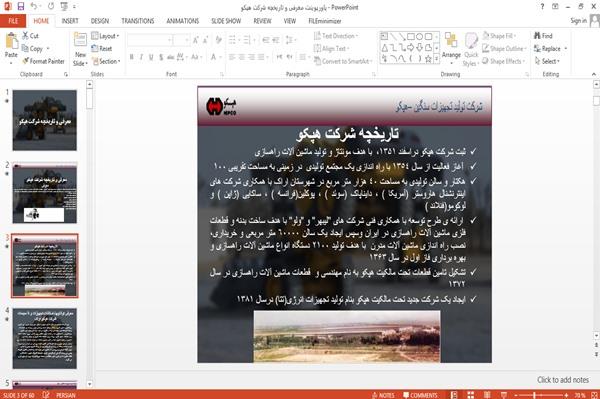Toggle Strikethrough formatting

point(171,57)
